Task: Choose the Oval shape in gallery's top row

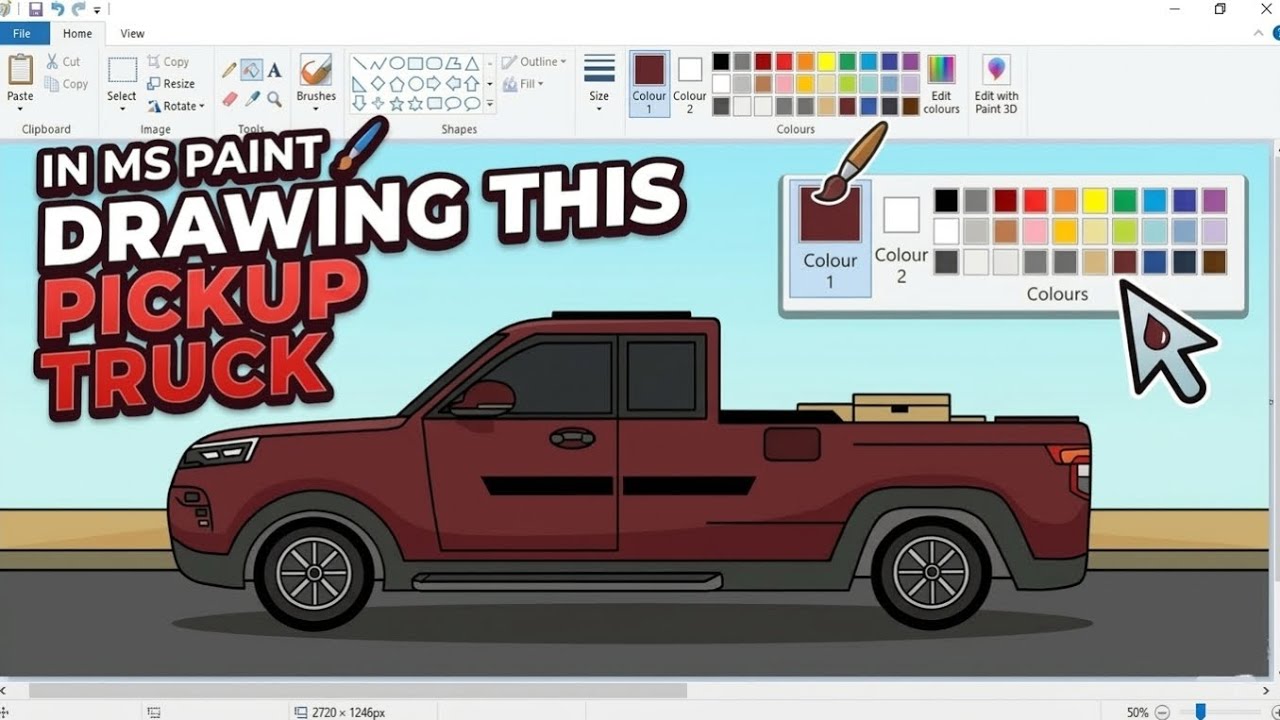Action: pyautogui.click(x=397, y=63)
